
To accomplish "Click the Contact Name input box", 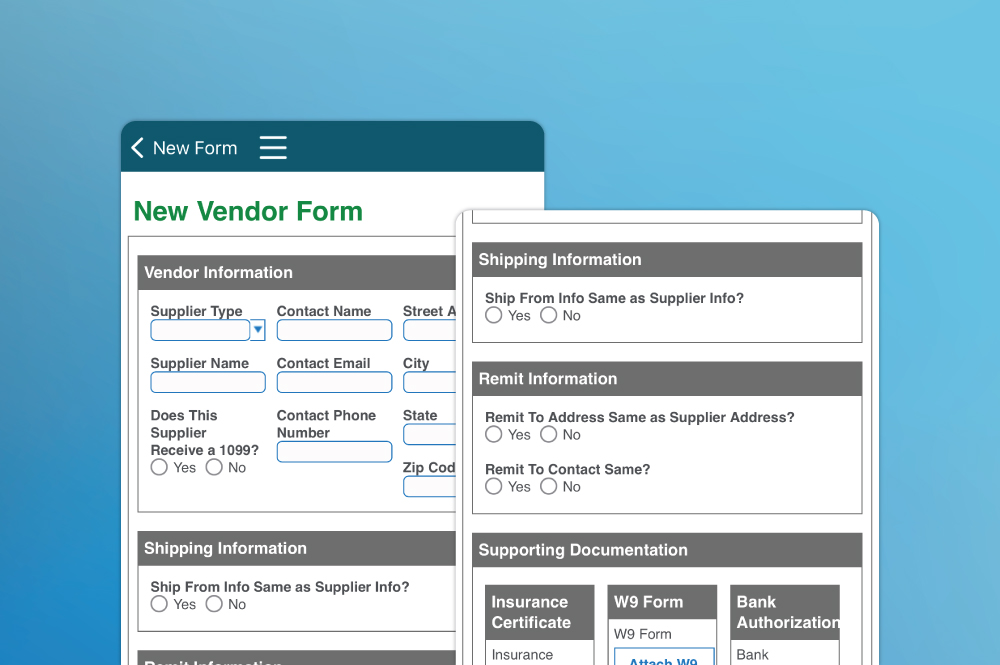I will click(x=333, y=330).
